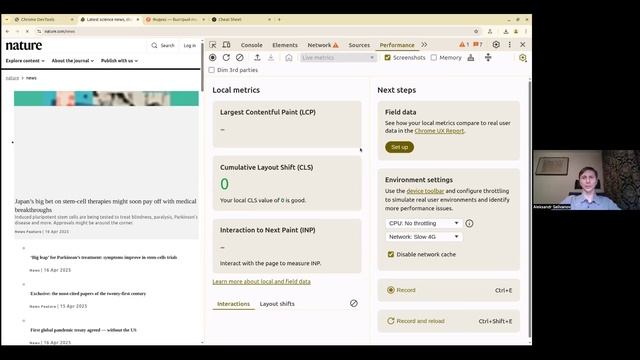Expand the Publish with us menu
The image size is (640, 360).
[x=120, y=61]
